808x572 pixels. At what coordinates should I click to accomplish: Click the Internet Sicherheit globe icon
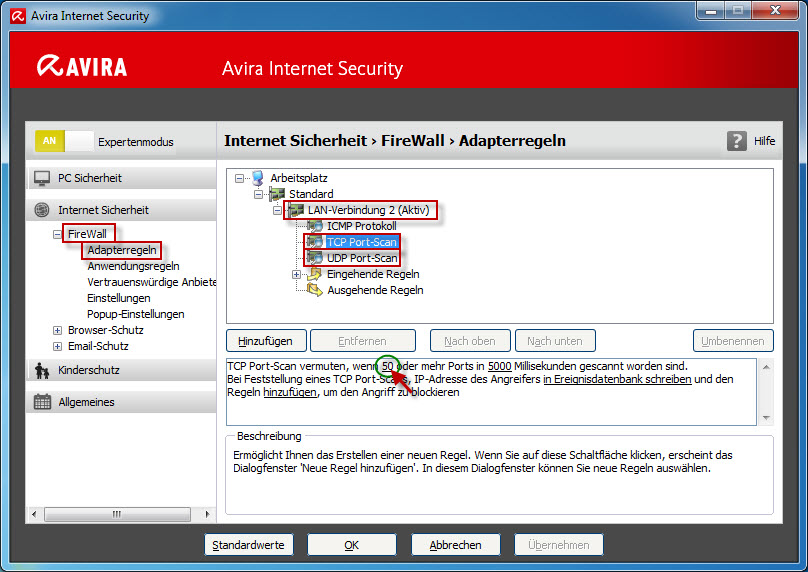click(42, 210)
